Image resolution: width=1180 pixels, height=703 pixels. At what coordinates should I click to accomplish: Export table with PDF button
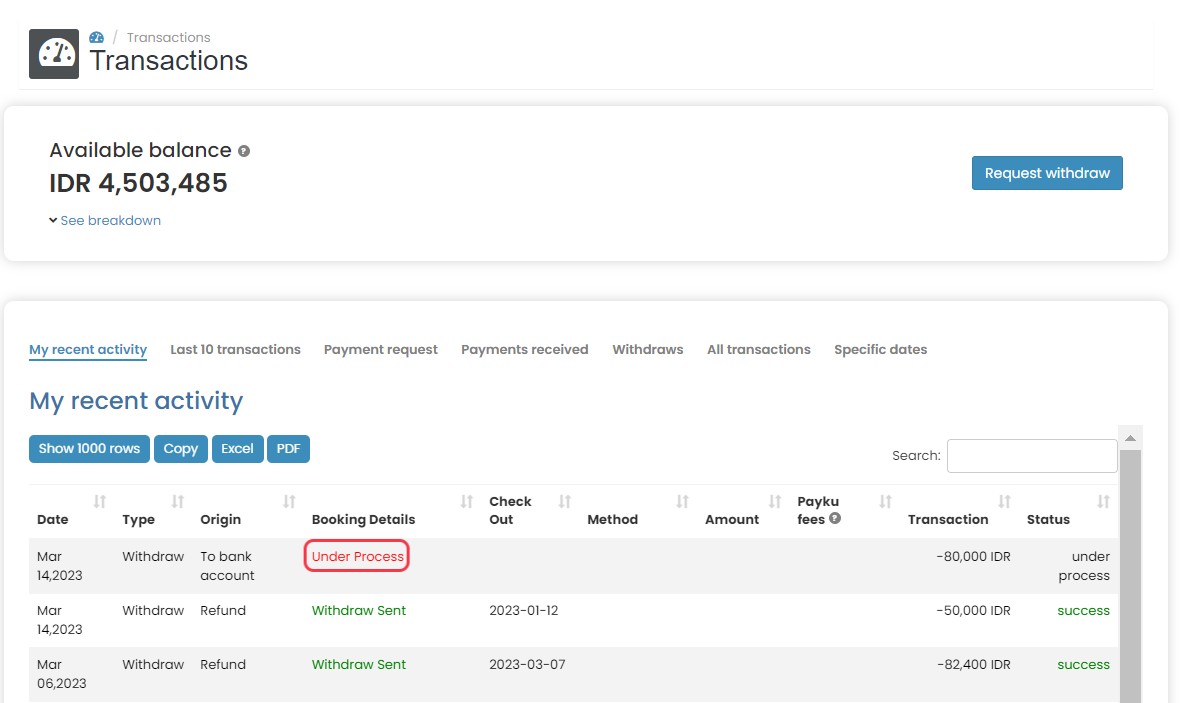click(x=288, y=449)
